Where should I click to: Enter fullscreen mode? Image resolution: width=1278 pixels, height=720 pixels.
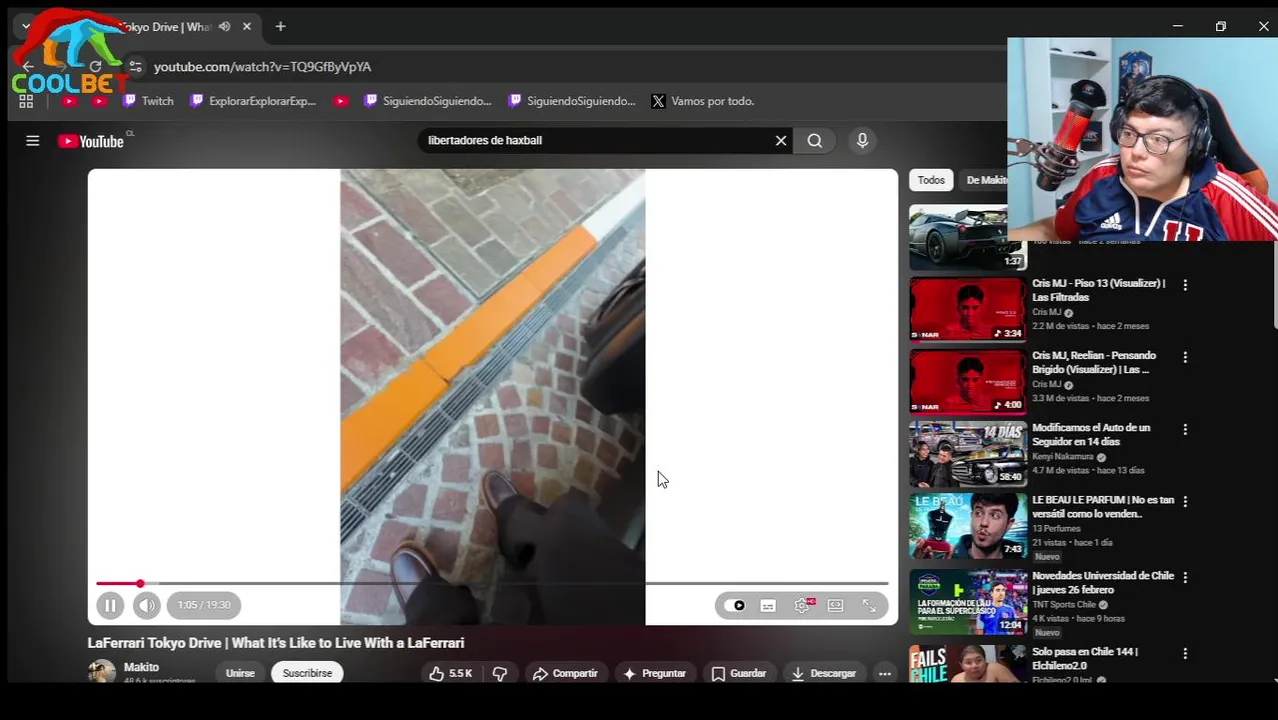pyautogui.click(x=869, y=605)
